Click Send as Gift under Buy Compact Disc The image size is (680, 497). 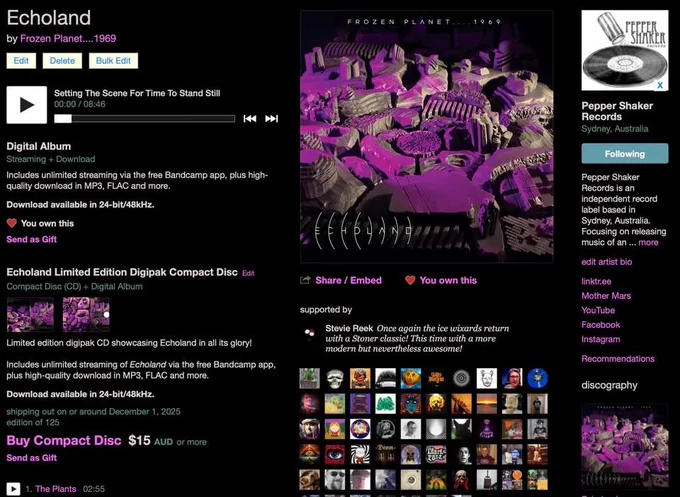32,458
